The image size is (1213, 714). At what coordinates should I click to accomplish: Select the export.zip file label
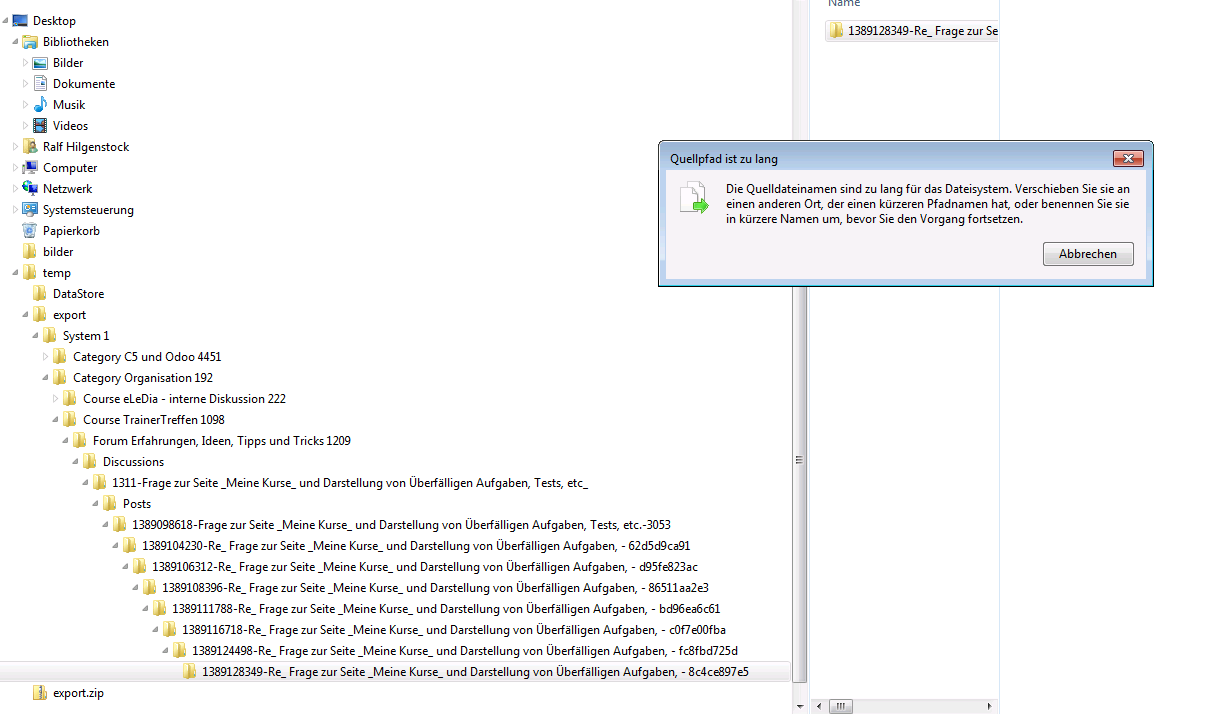78,693
